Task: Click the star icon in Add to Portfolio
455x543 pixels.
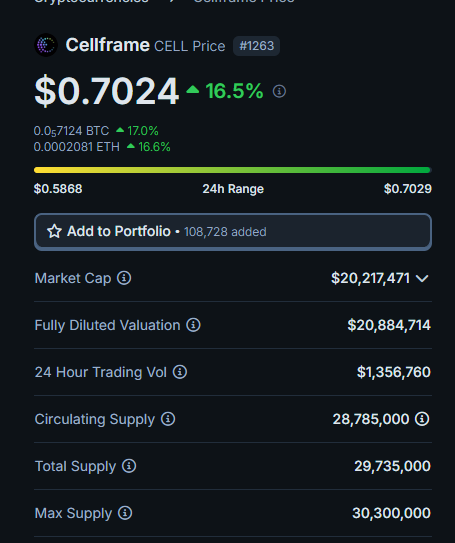Action: click(x=54, y=231)
